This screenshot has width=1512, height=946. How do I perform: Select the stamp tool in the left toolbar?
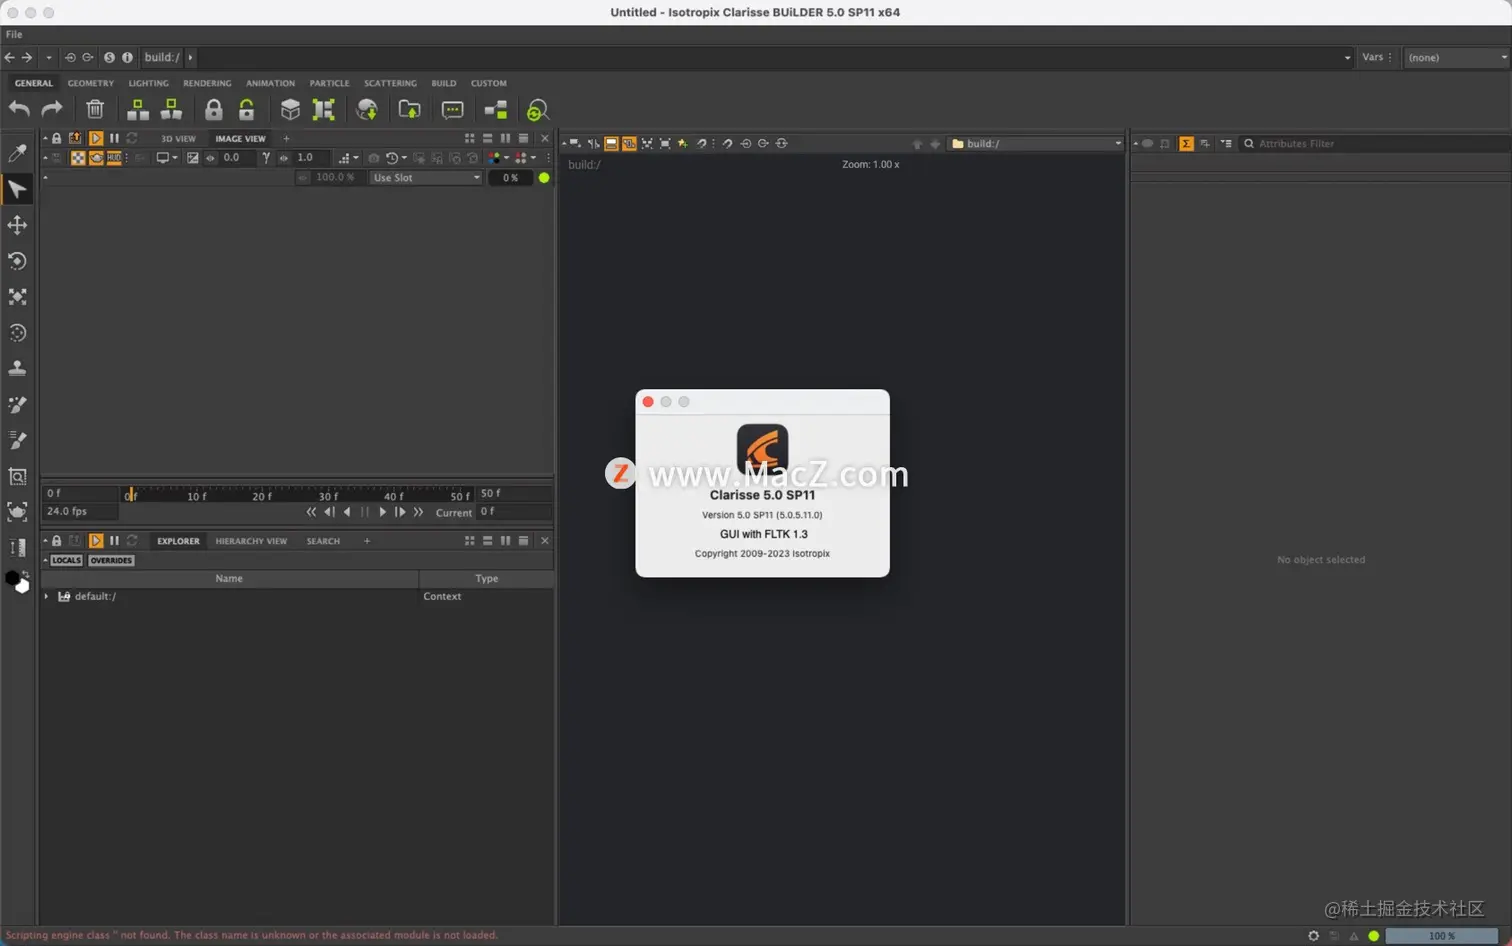tap(17, 369)
